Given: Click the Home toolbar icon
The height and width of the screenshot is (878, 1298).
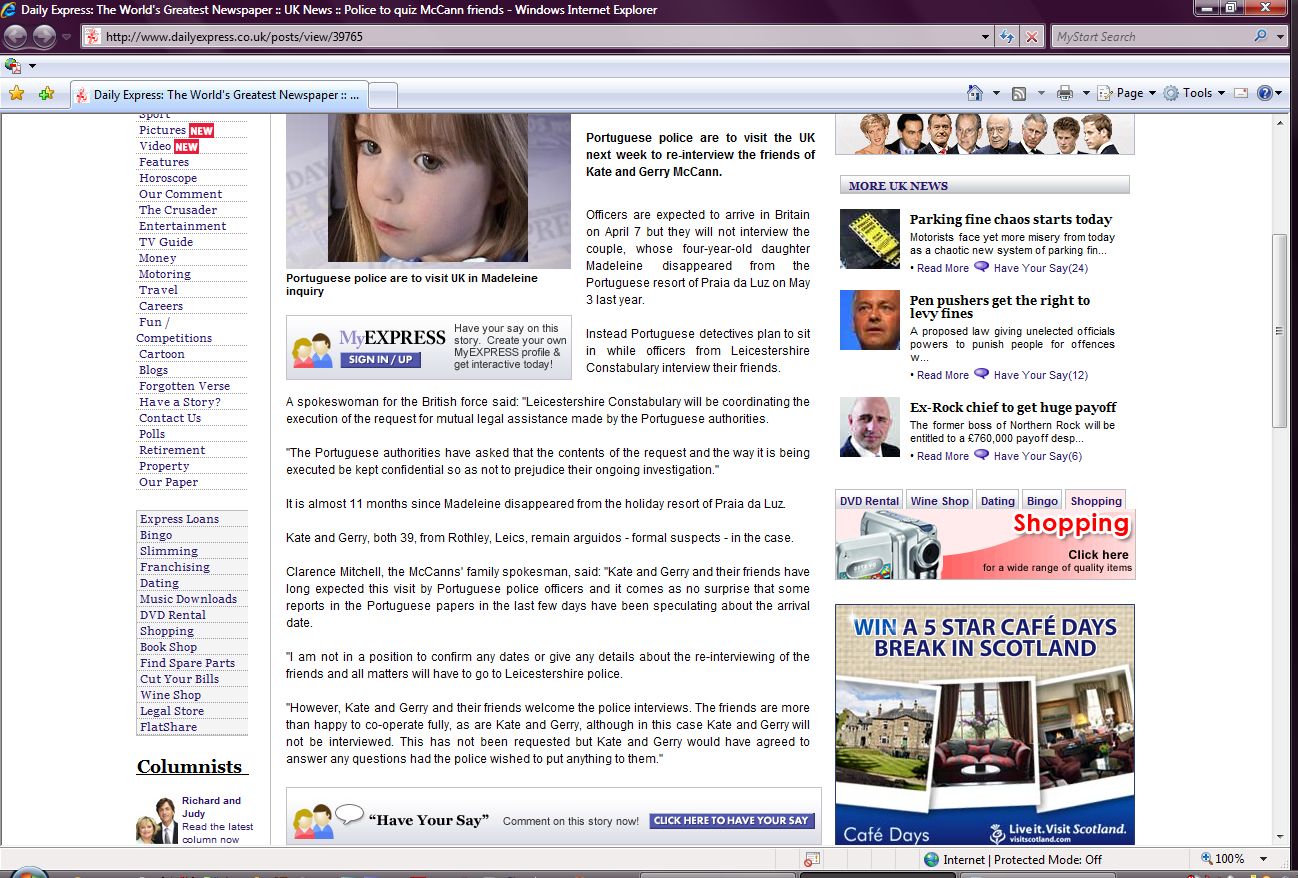Looking at the screenshot, I should [975, 93].
